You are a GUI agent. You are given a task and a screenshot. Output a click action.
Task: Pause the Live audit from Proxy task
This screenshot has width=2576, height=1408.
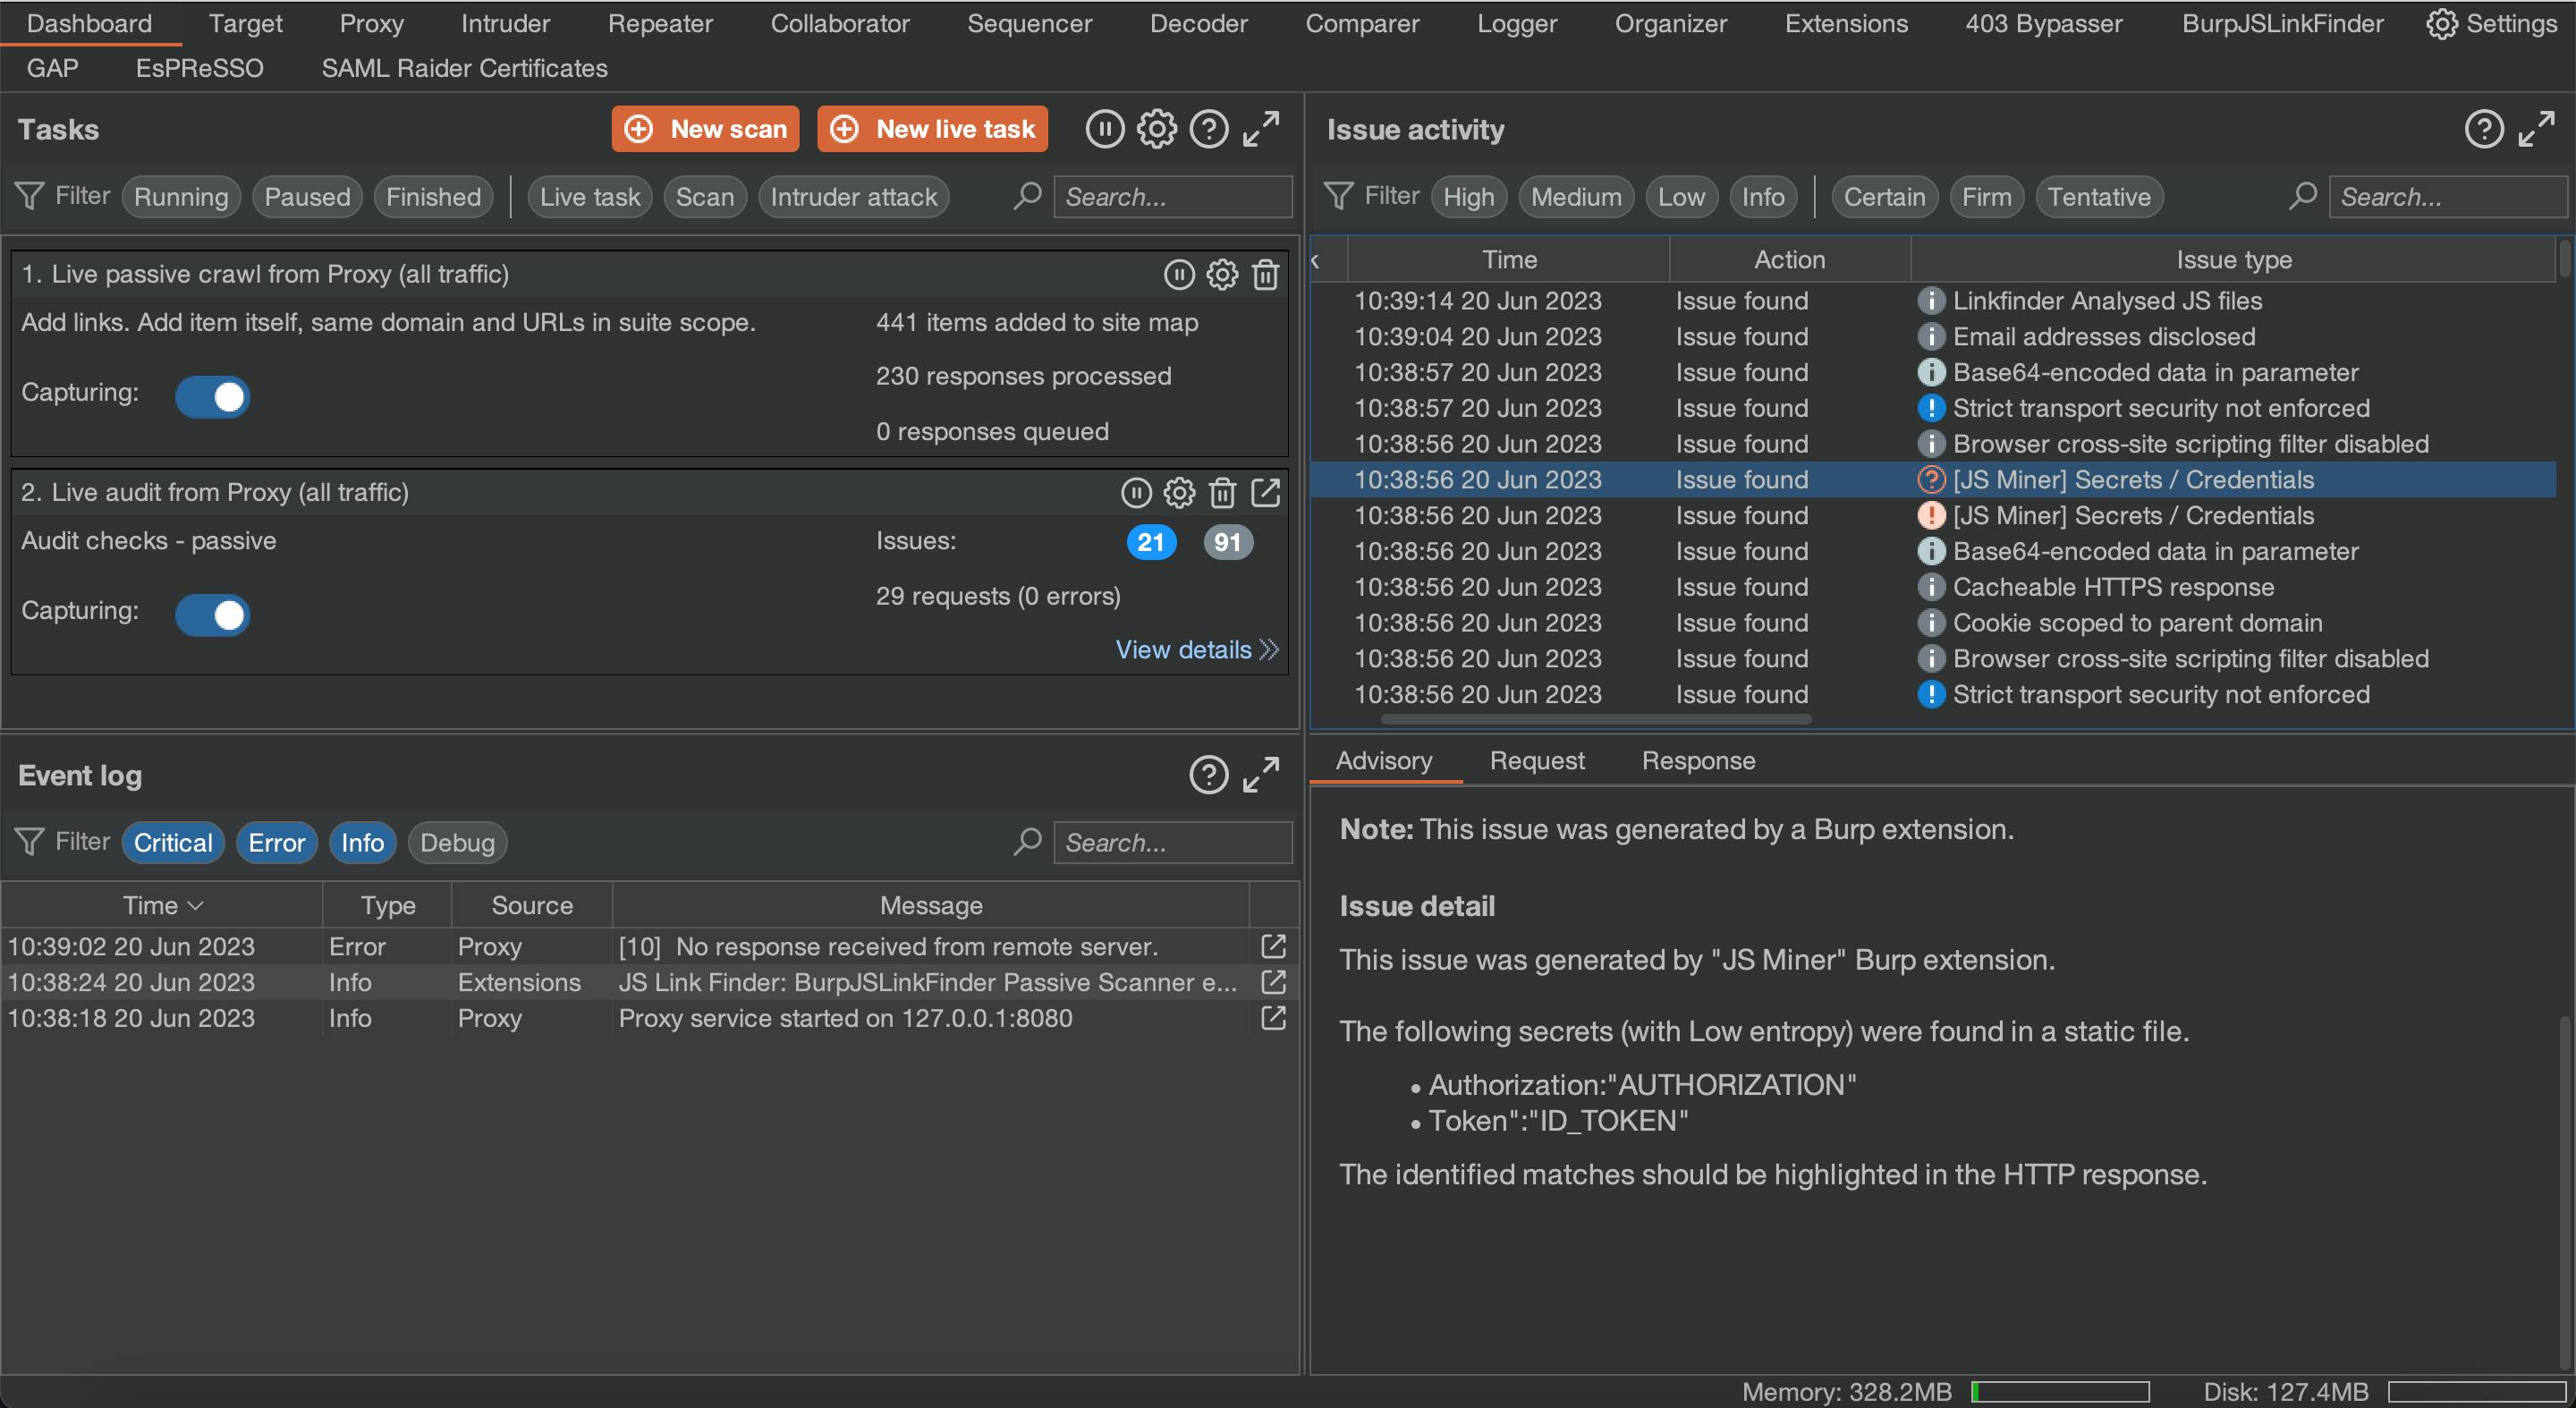(x=1136, y=492)
